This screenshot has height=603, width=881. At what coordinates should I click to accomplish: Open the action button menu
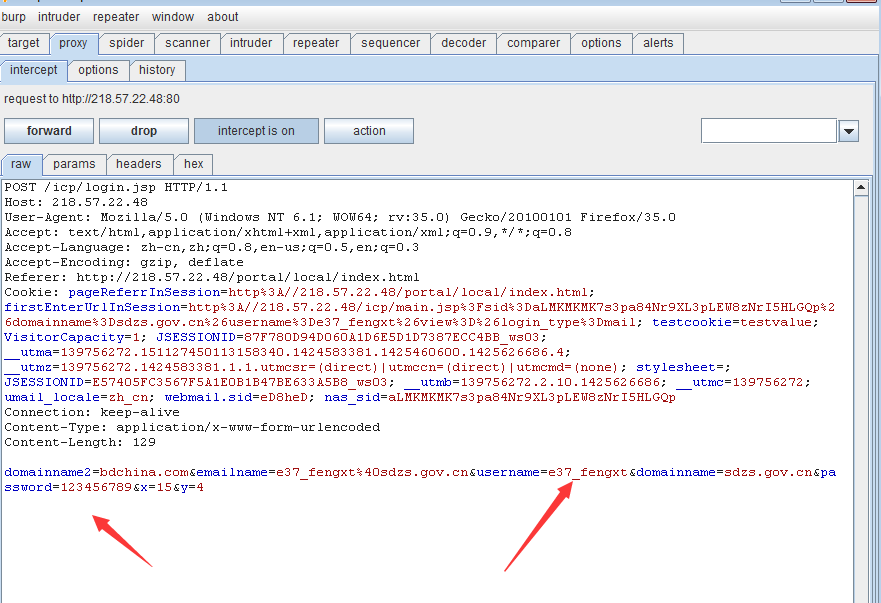[x=369, y=131]
